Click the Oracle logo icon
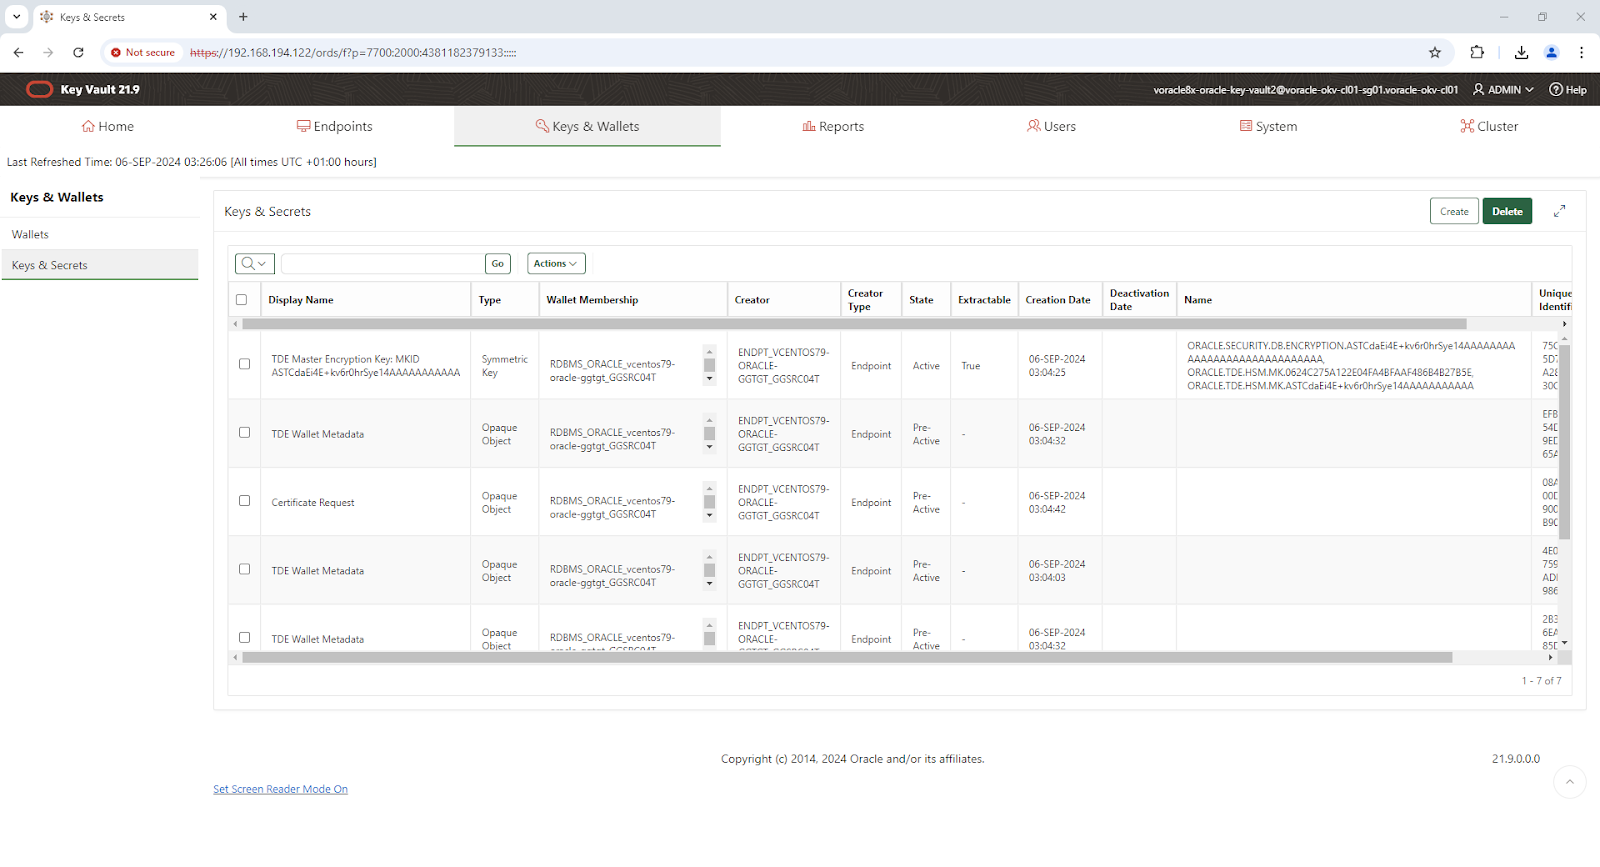 [x=39, y=89]
